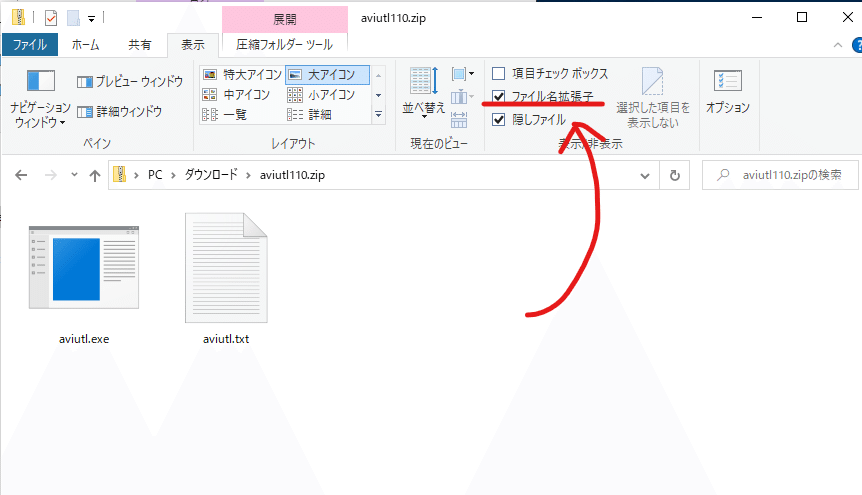Click the zip folder title bar icon
862x495 pixels.
[18, 18]
